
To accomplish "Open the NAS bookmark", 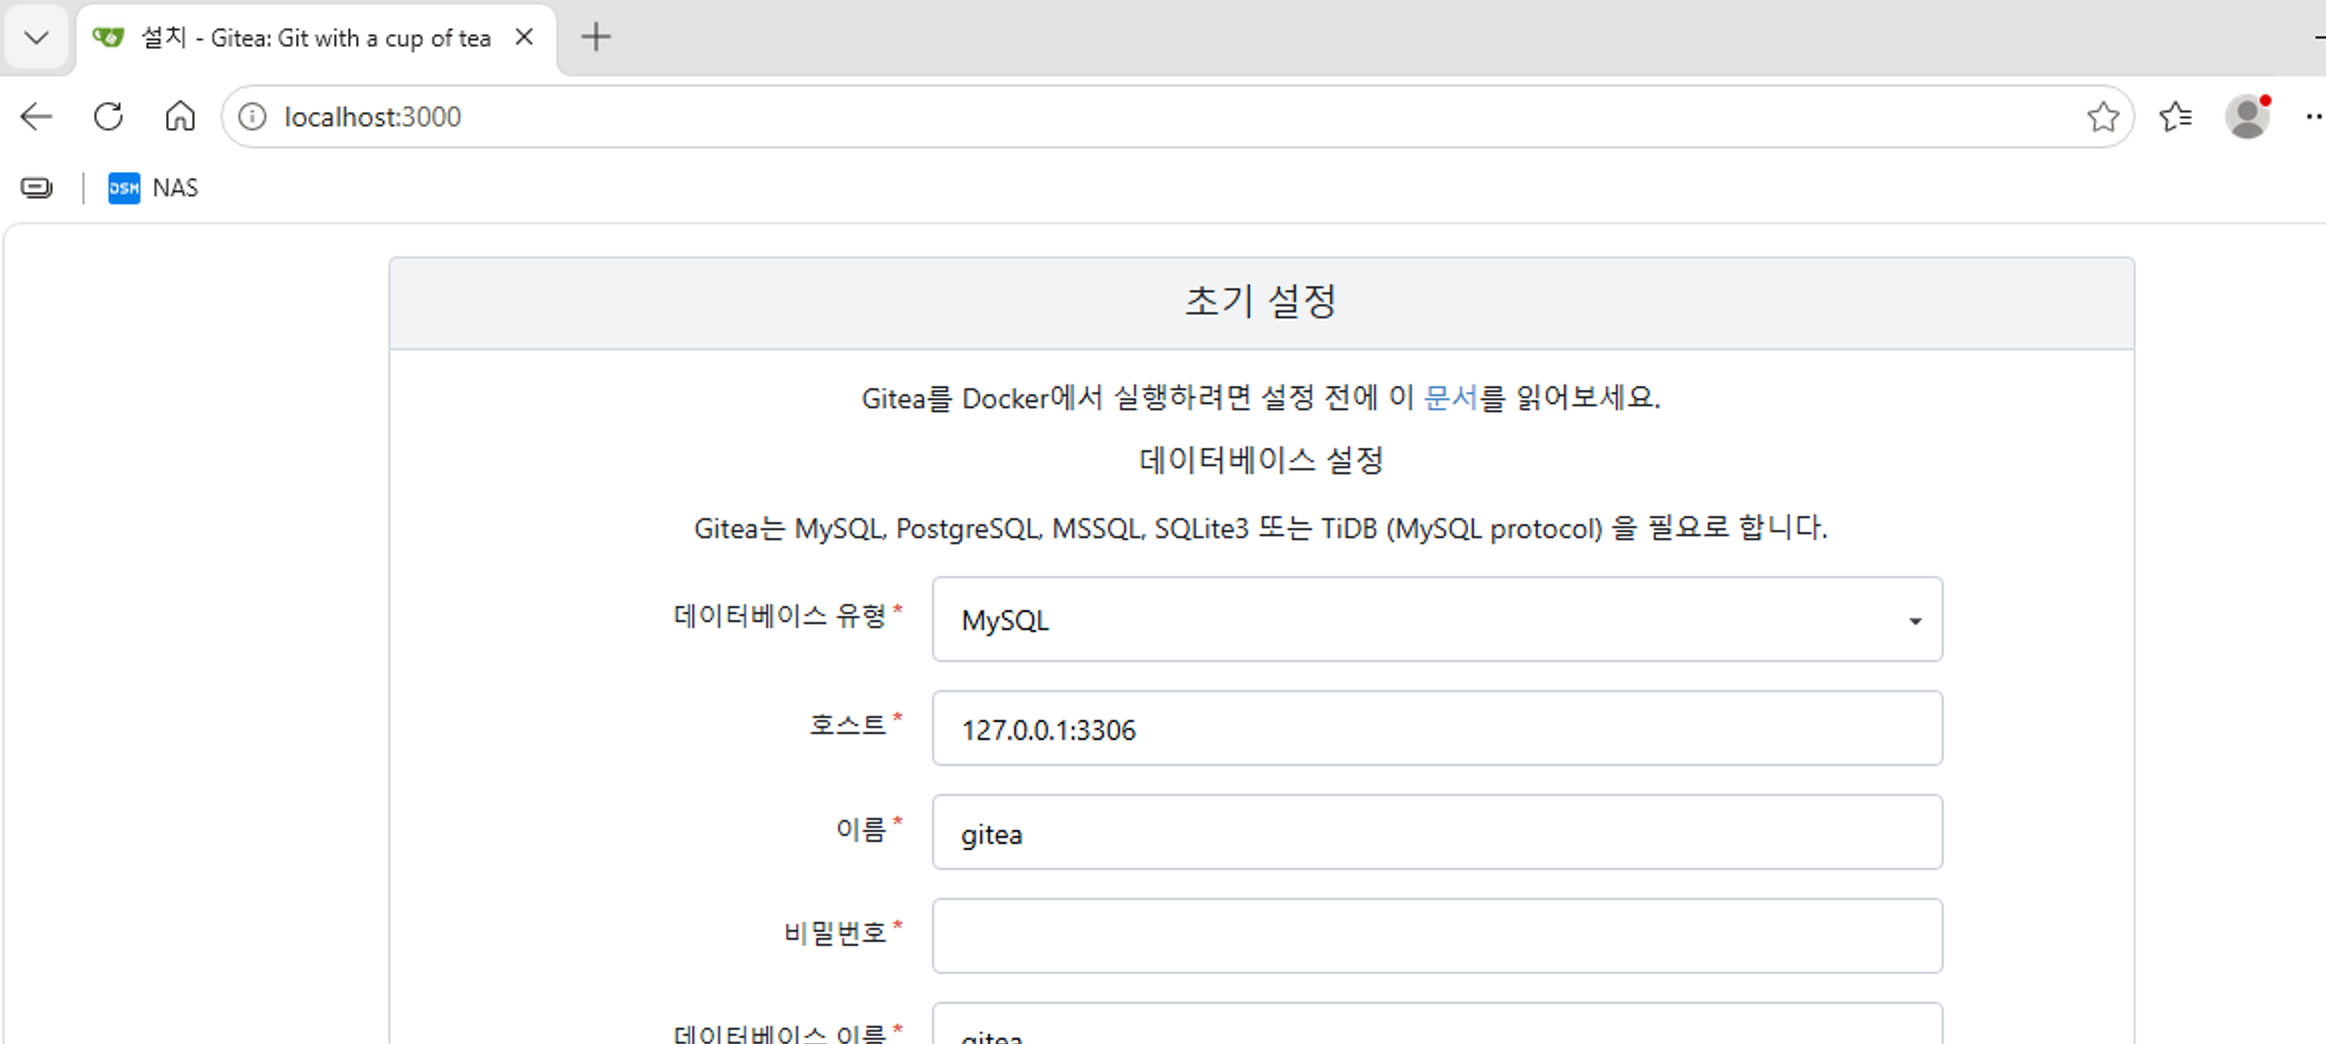I will pyautogui.click(x=153, y=188).
